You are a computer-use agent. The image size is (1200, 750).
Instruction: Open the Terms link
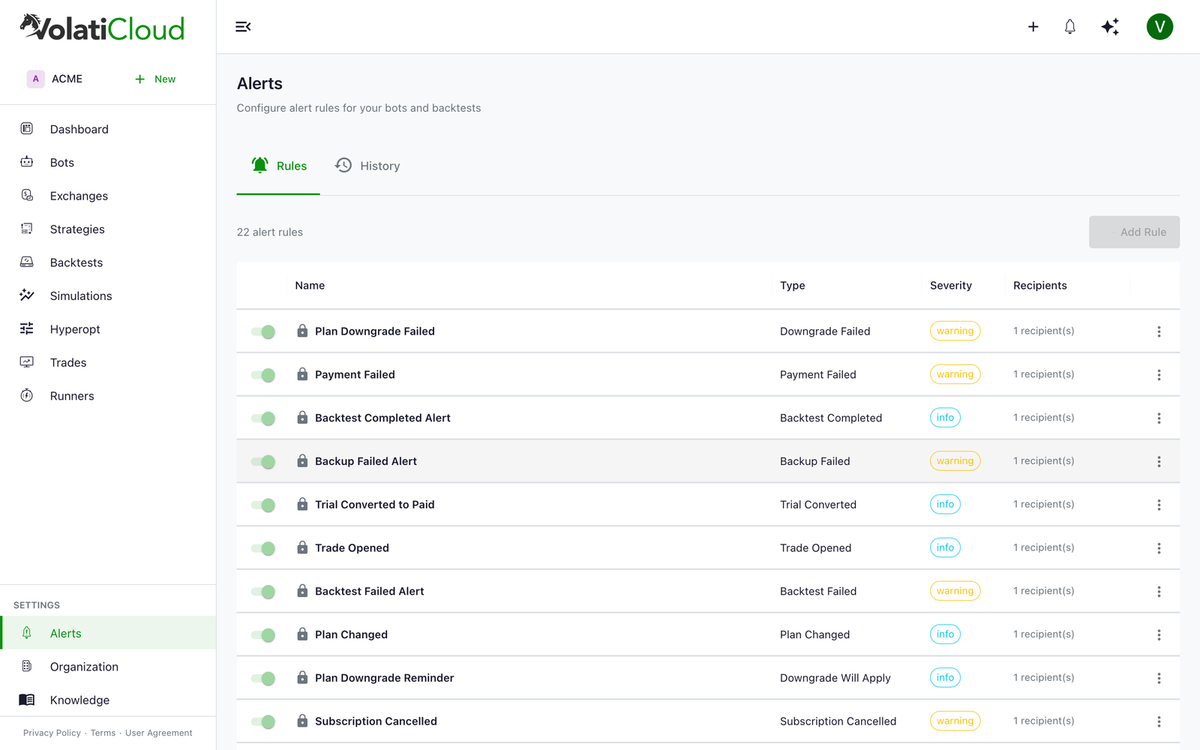[103, 733]
